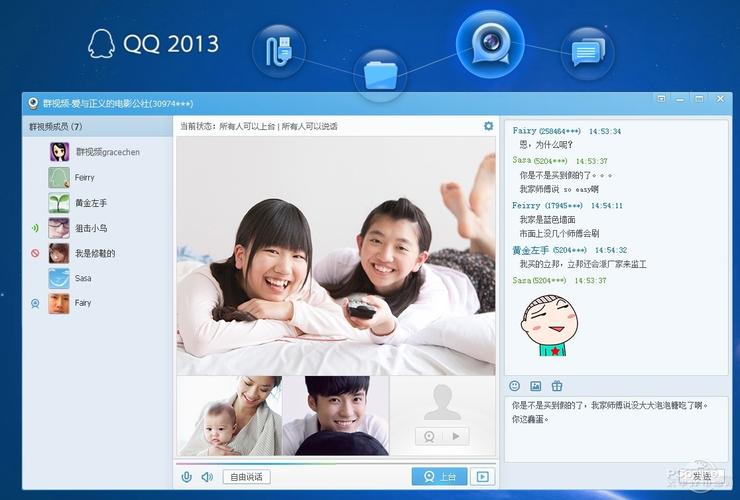Open the gift icon in chat toolbar
Screen dimensions: 740x500
[557, 386]
